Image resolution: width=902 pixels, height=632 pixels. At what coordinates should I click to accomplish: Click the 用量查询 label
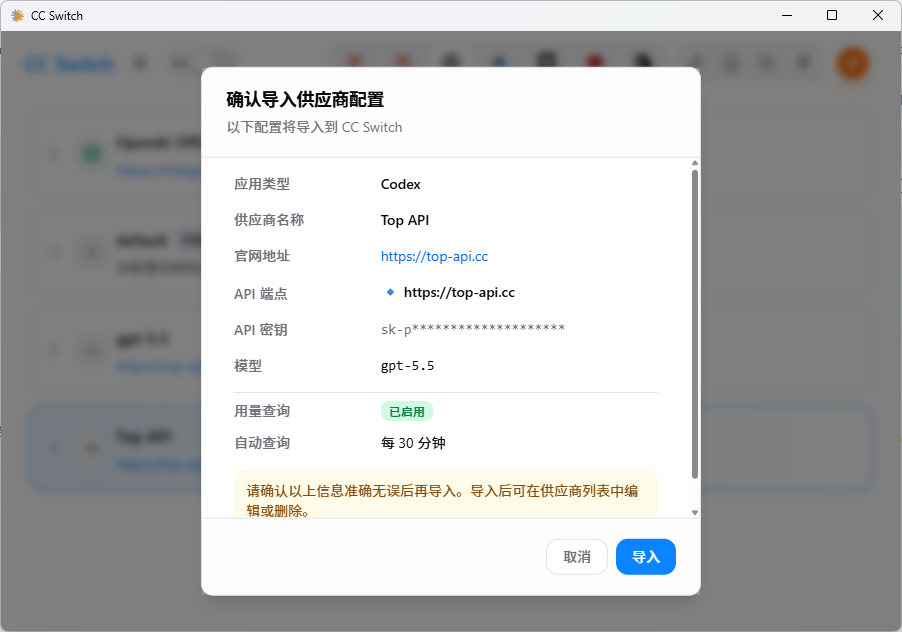coord(262,411)
